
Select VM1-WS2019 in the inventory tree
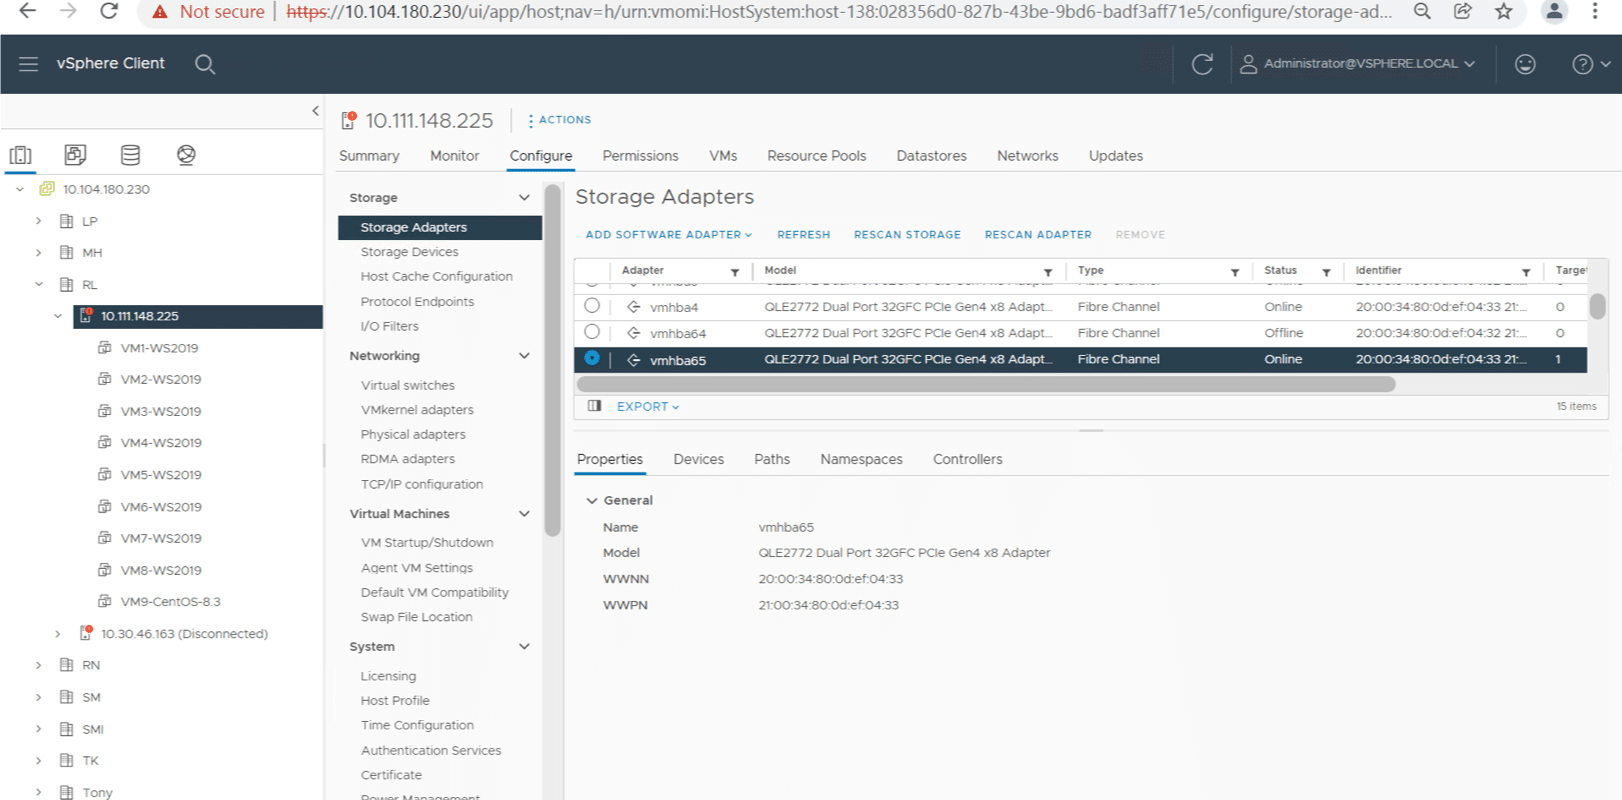160,348
